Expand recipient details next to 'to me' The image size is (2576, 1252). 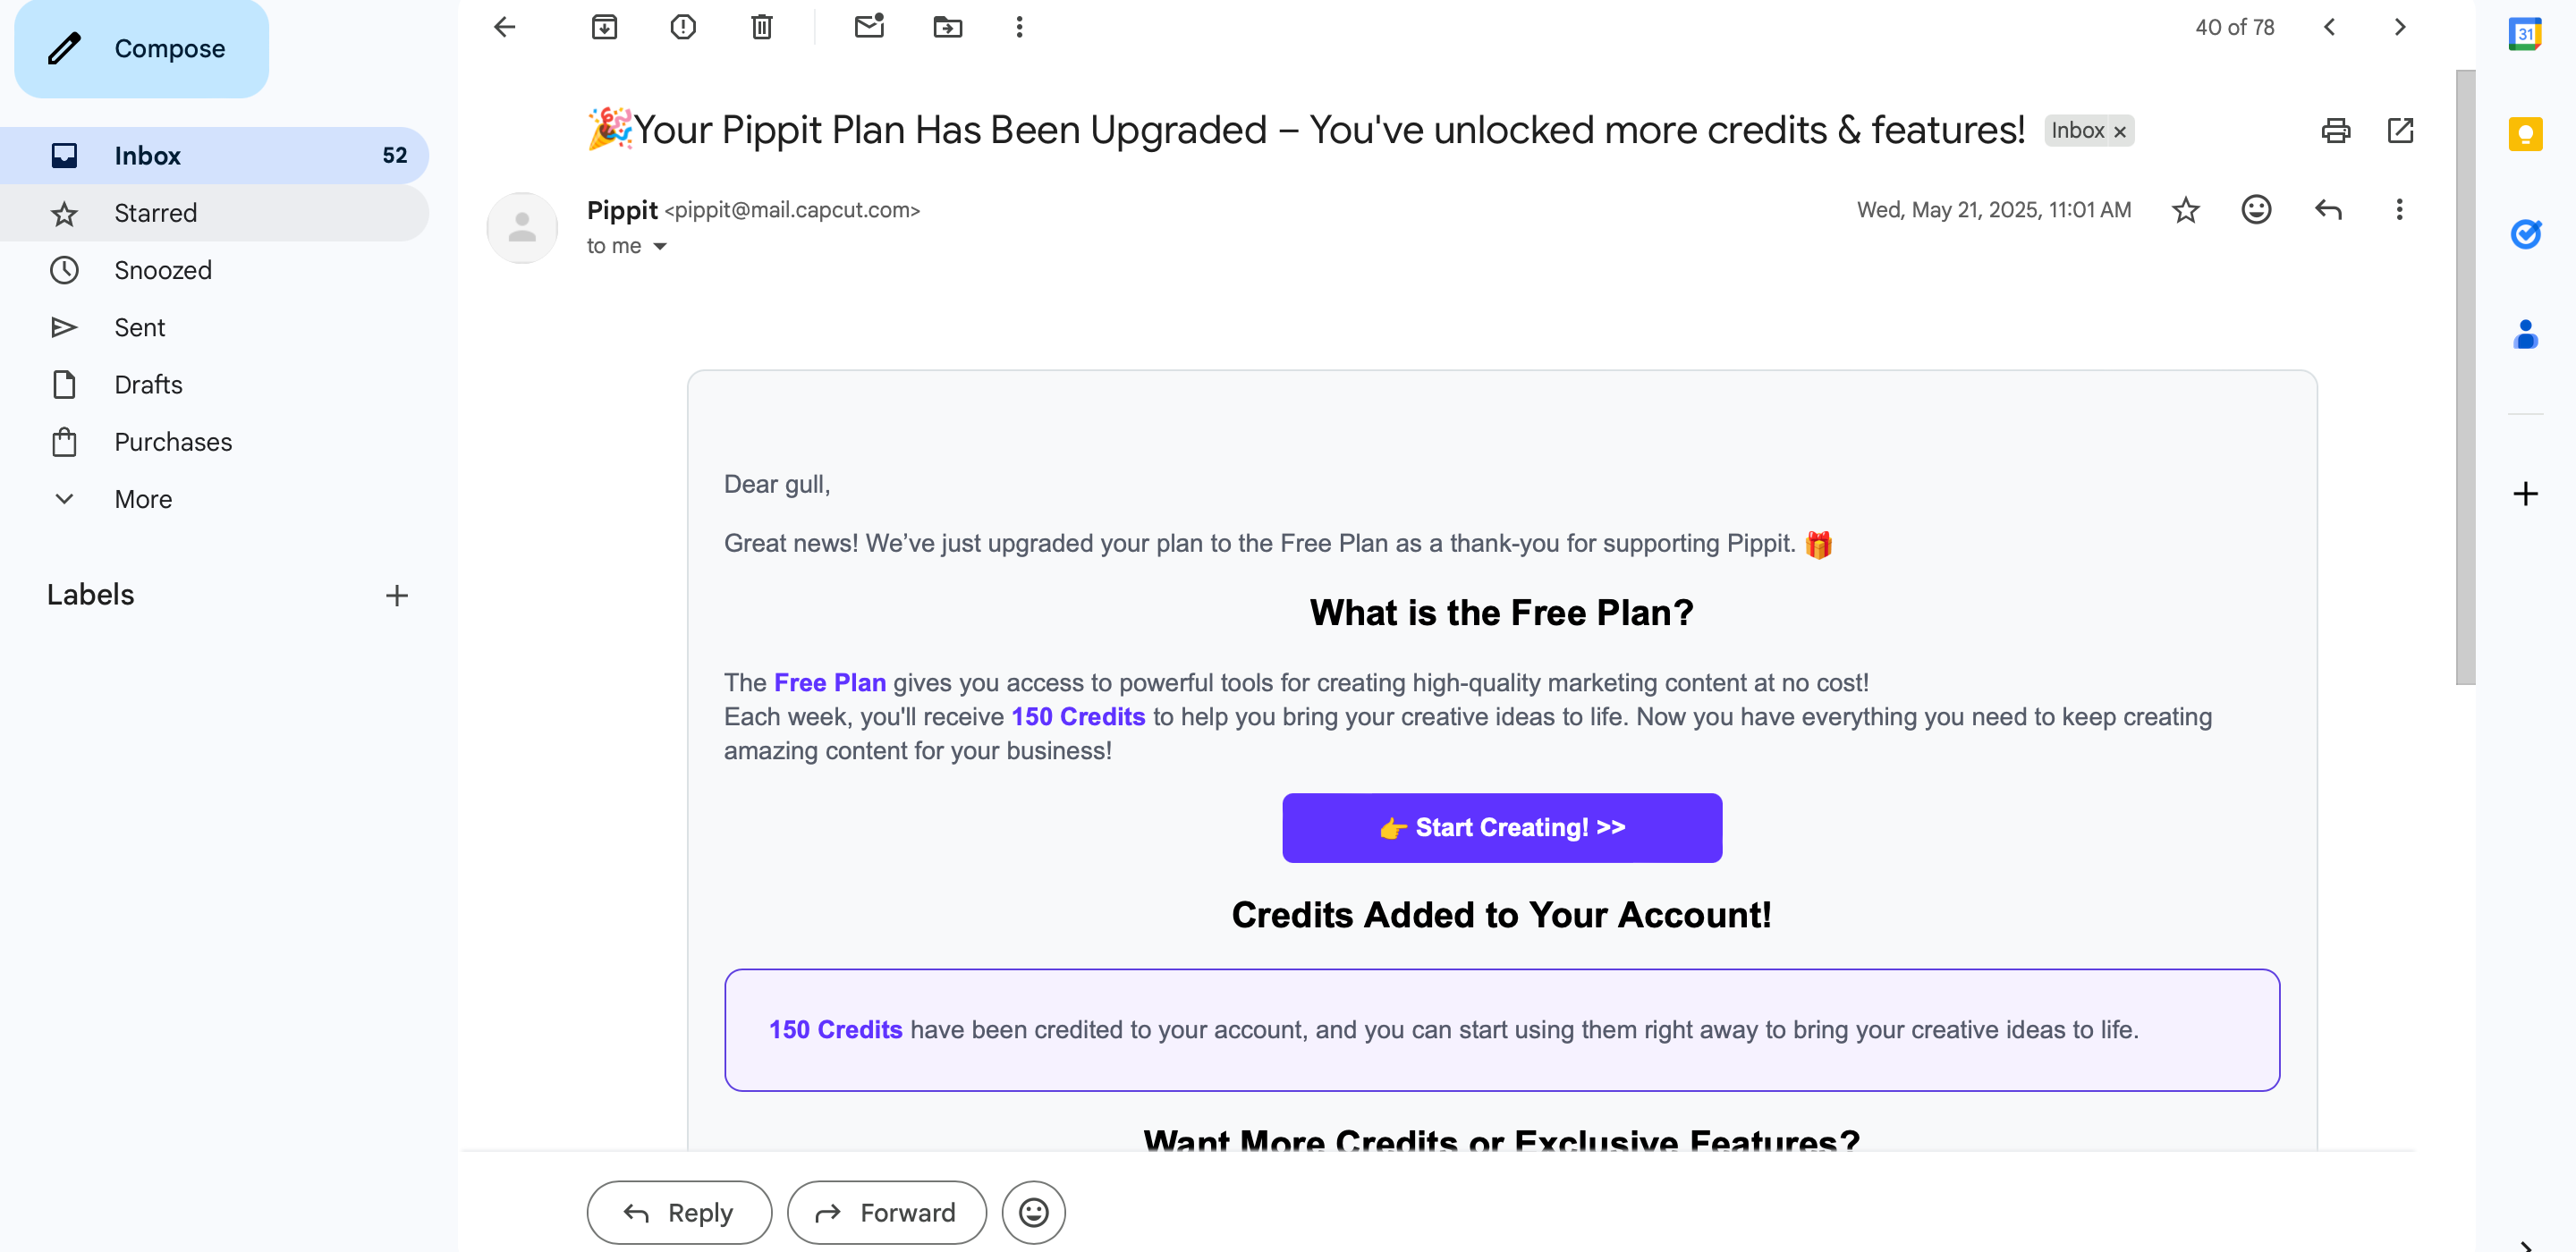[x=660, y=247]
